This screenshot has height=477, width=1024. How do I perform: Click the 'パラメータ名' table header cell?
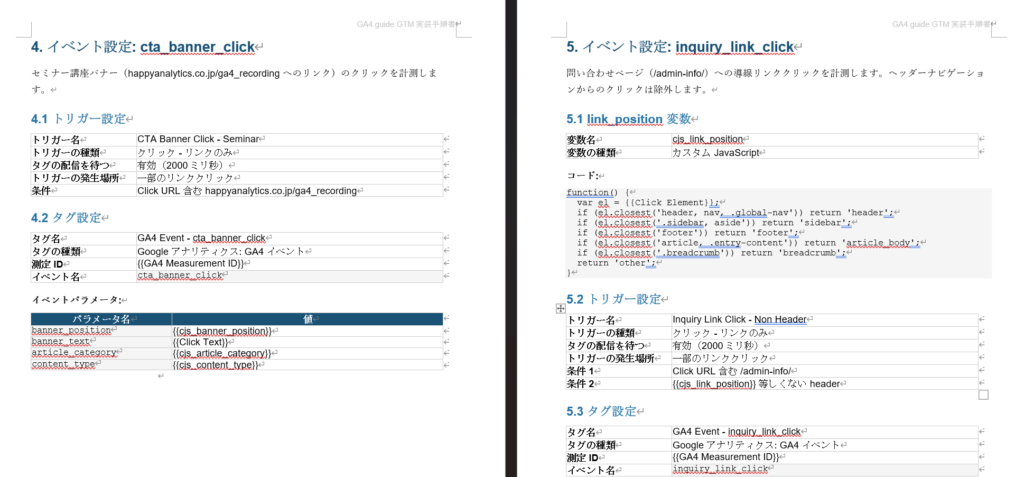(100, 319)
